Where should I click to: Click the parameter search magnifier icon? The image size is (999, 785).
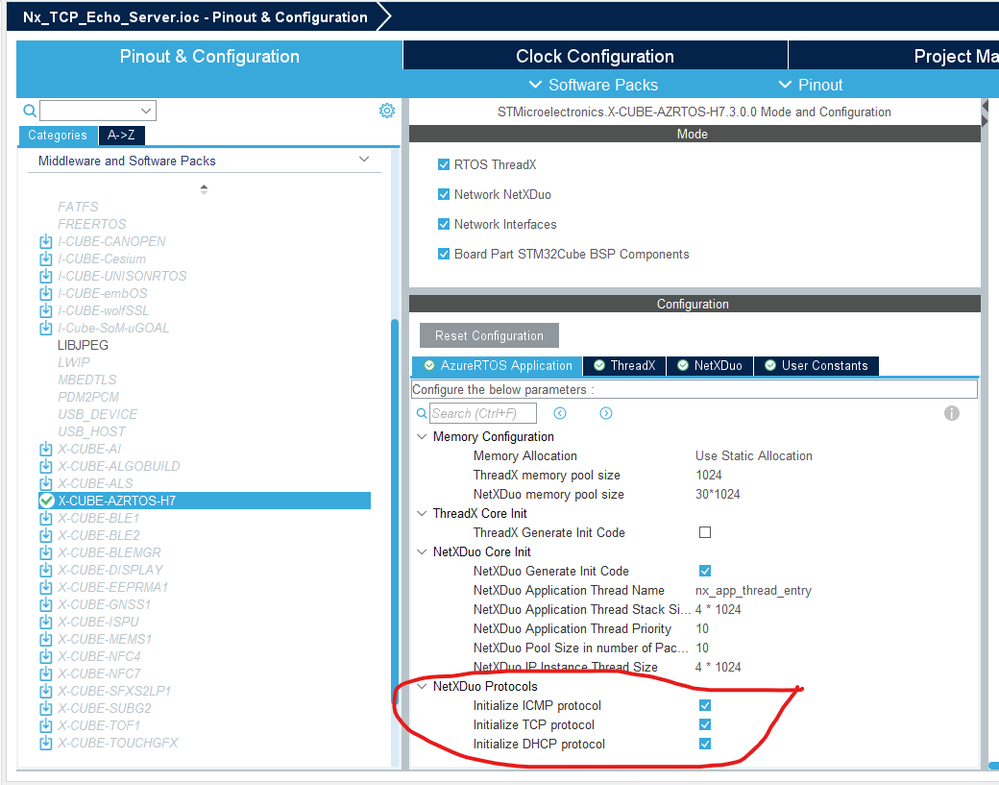click(421, 414)
